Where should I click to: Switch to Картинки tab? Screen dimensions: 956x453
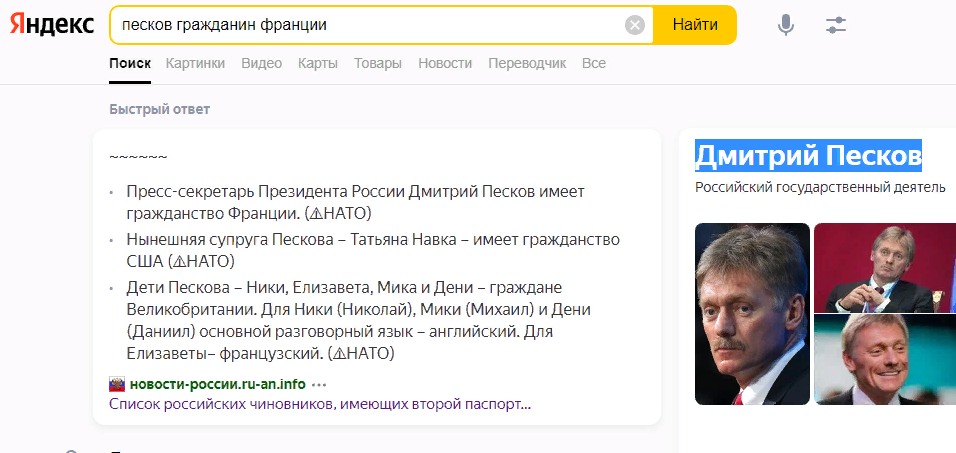(195, 63)
